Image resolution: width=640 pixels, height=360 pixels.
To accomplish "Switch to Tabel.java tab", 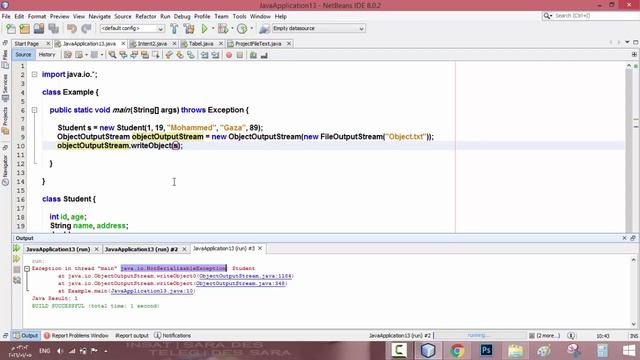I will (201, 43).
